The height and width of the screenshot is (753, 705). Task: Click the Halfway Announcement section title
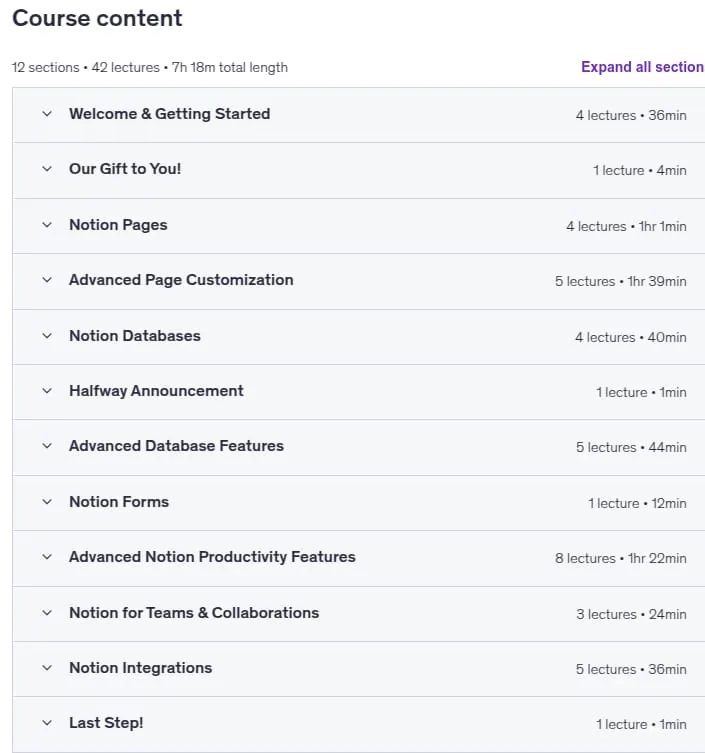coord(156,391)
